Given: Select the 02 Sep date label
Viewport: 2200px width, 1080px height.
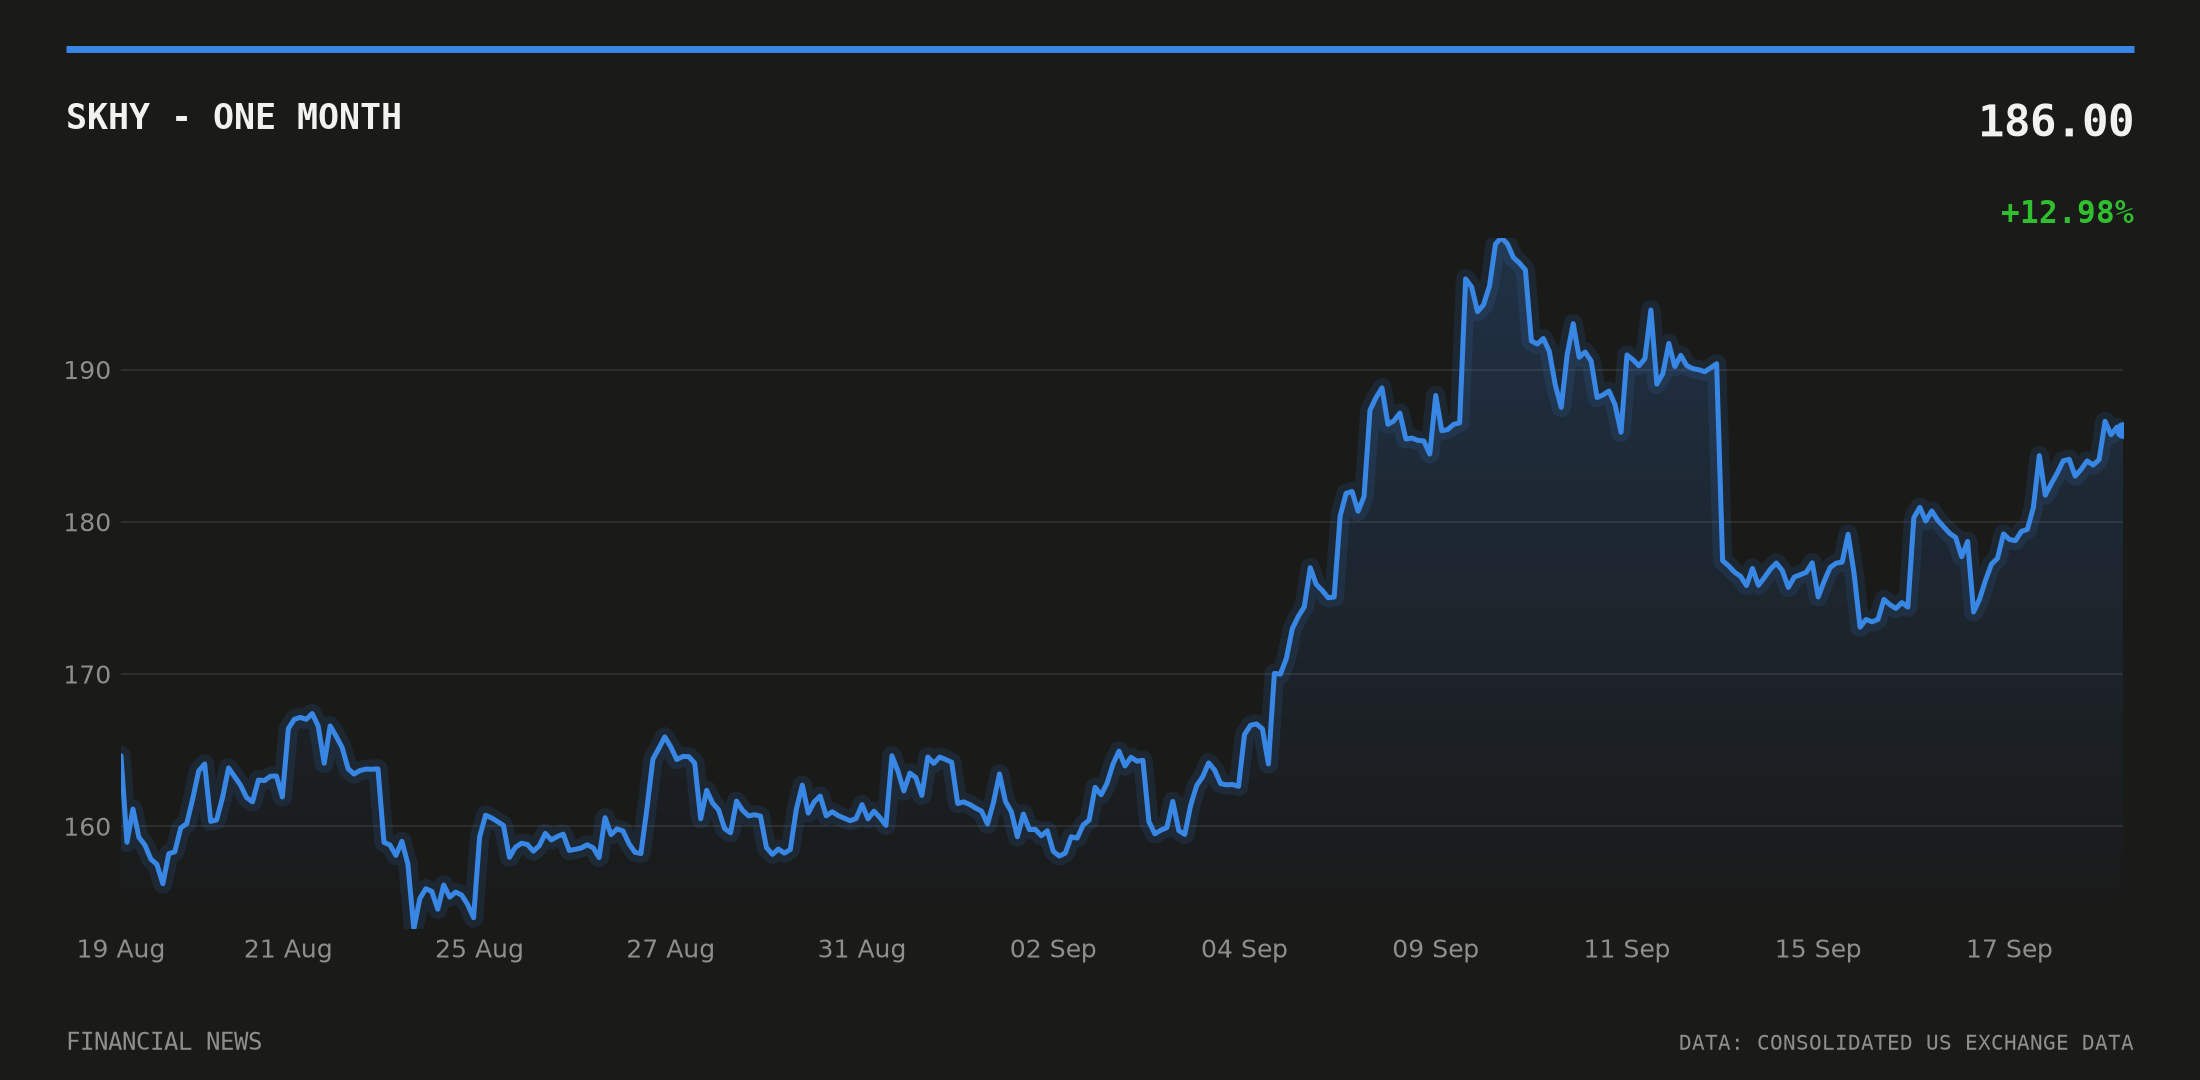Looking at the screenshot, I should 1053,949.
